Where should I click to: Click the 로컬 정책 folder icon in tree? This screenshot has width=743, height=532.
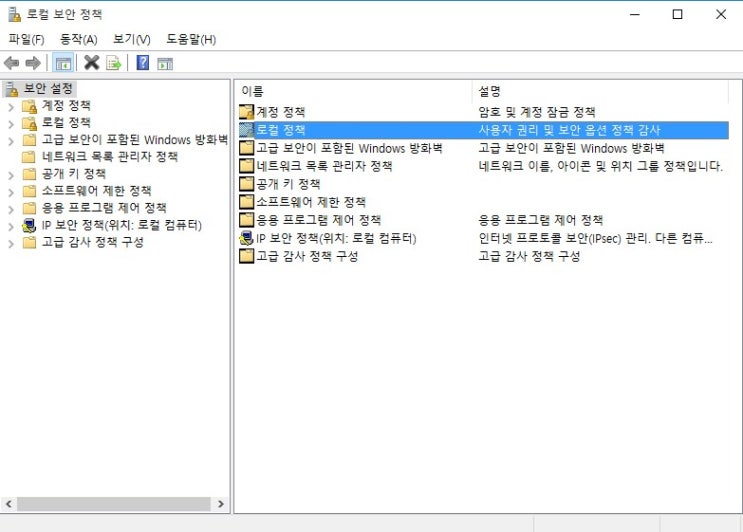click(x=29, y=123)
